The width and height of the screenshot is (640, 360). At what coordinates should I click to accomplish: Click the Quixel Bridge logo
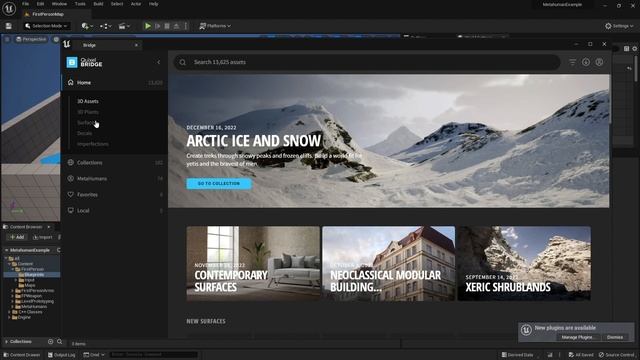tap(84, 62)
